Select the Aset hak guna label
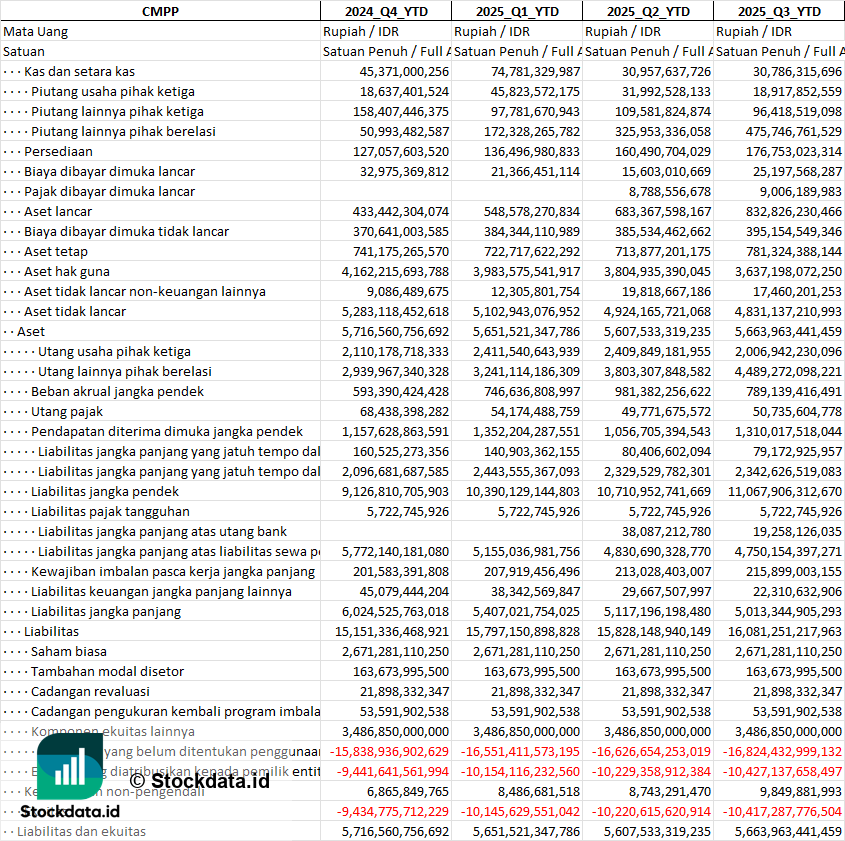This screenshot has height=841, width=845. [x=67, y=272]
